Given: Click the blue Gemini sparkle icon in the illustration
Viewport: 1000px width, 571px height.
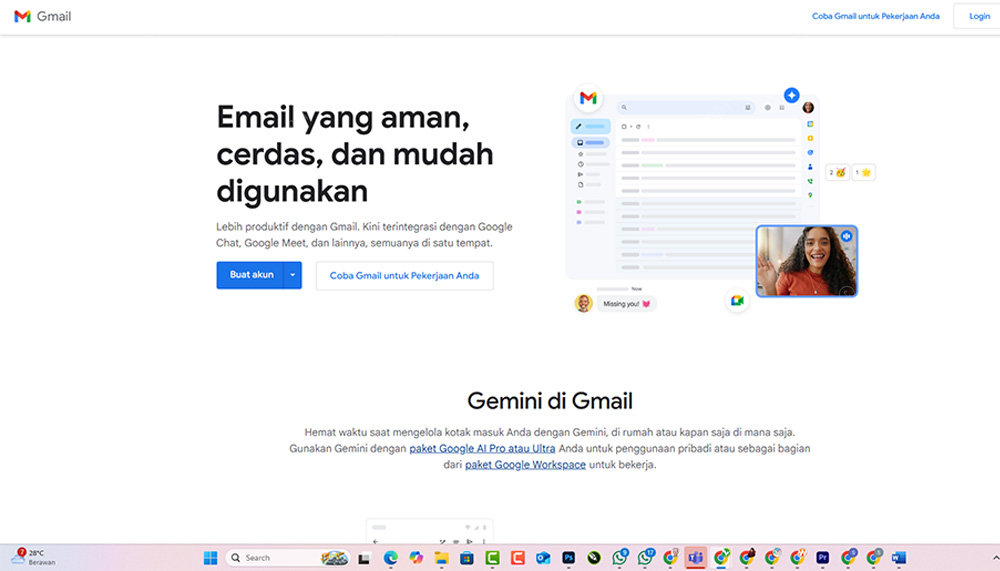Looking at the screenshot, I should point(791,95).
